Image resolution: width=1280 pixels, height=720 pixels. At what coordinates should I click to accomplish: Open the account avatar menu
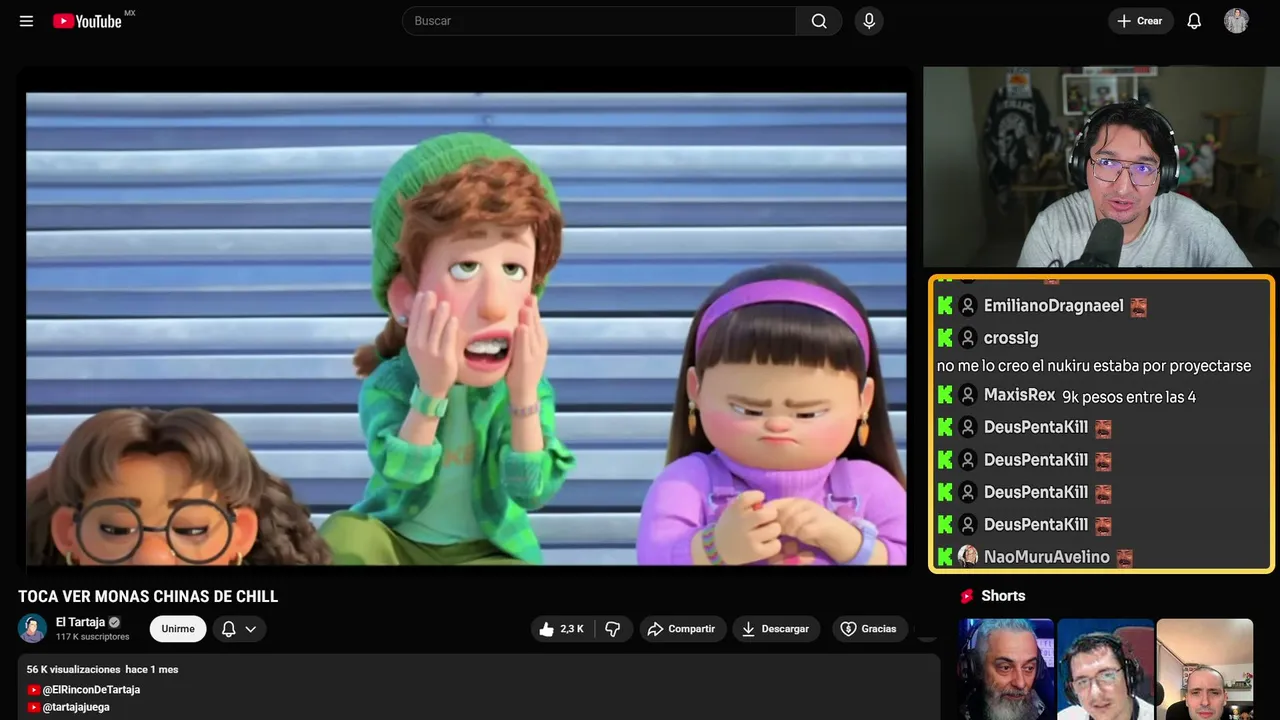1236,21
